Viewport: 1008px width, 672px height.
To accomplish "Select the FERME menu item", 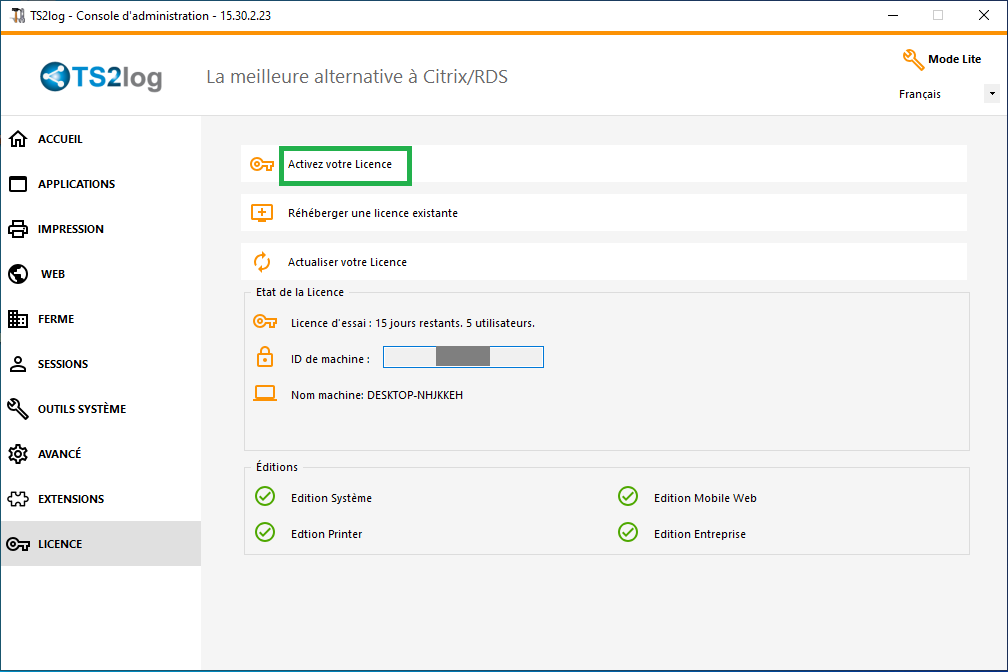I will 101,319.
